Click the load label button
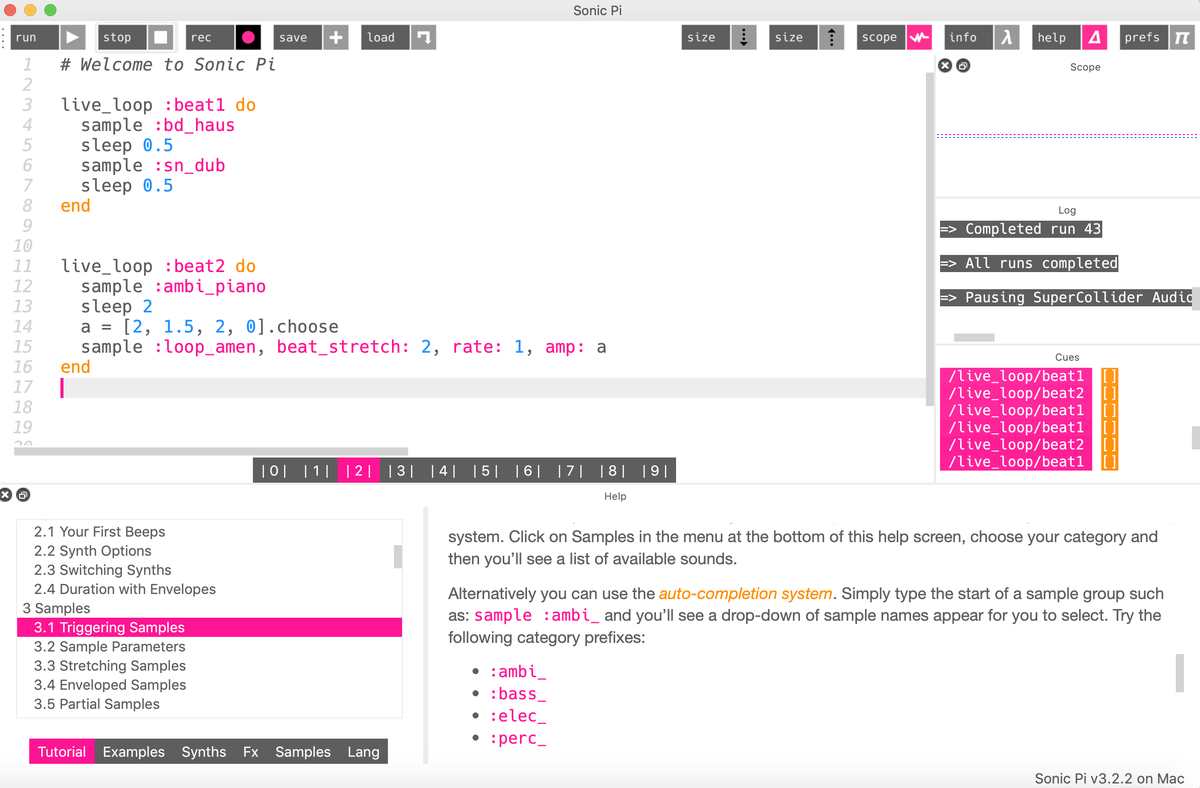1200x788 pixels. (386, 38)
